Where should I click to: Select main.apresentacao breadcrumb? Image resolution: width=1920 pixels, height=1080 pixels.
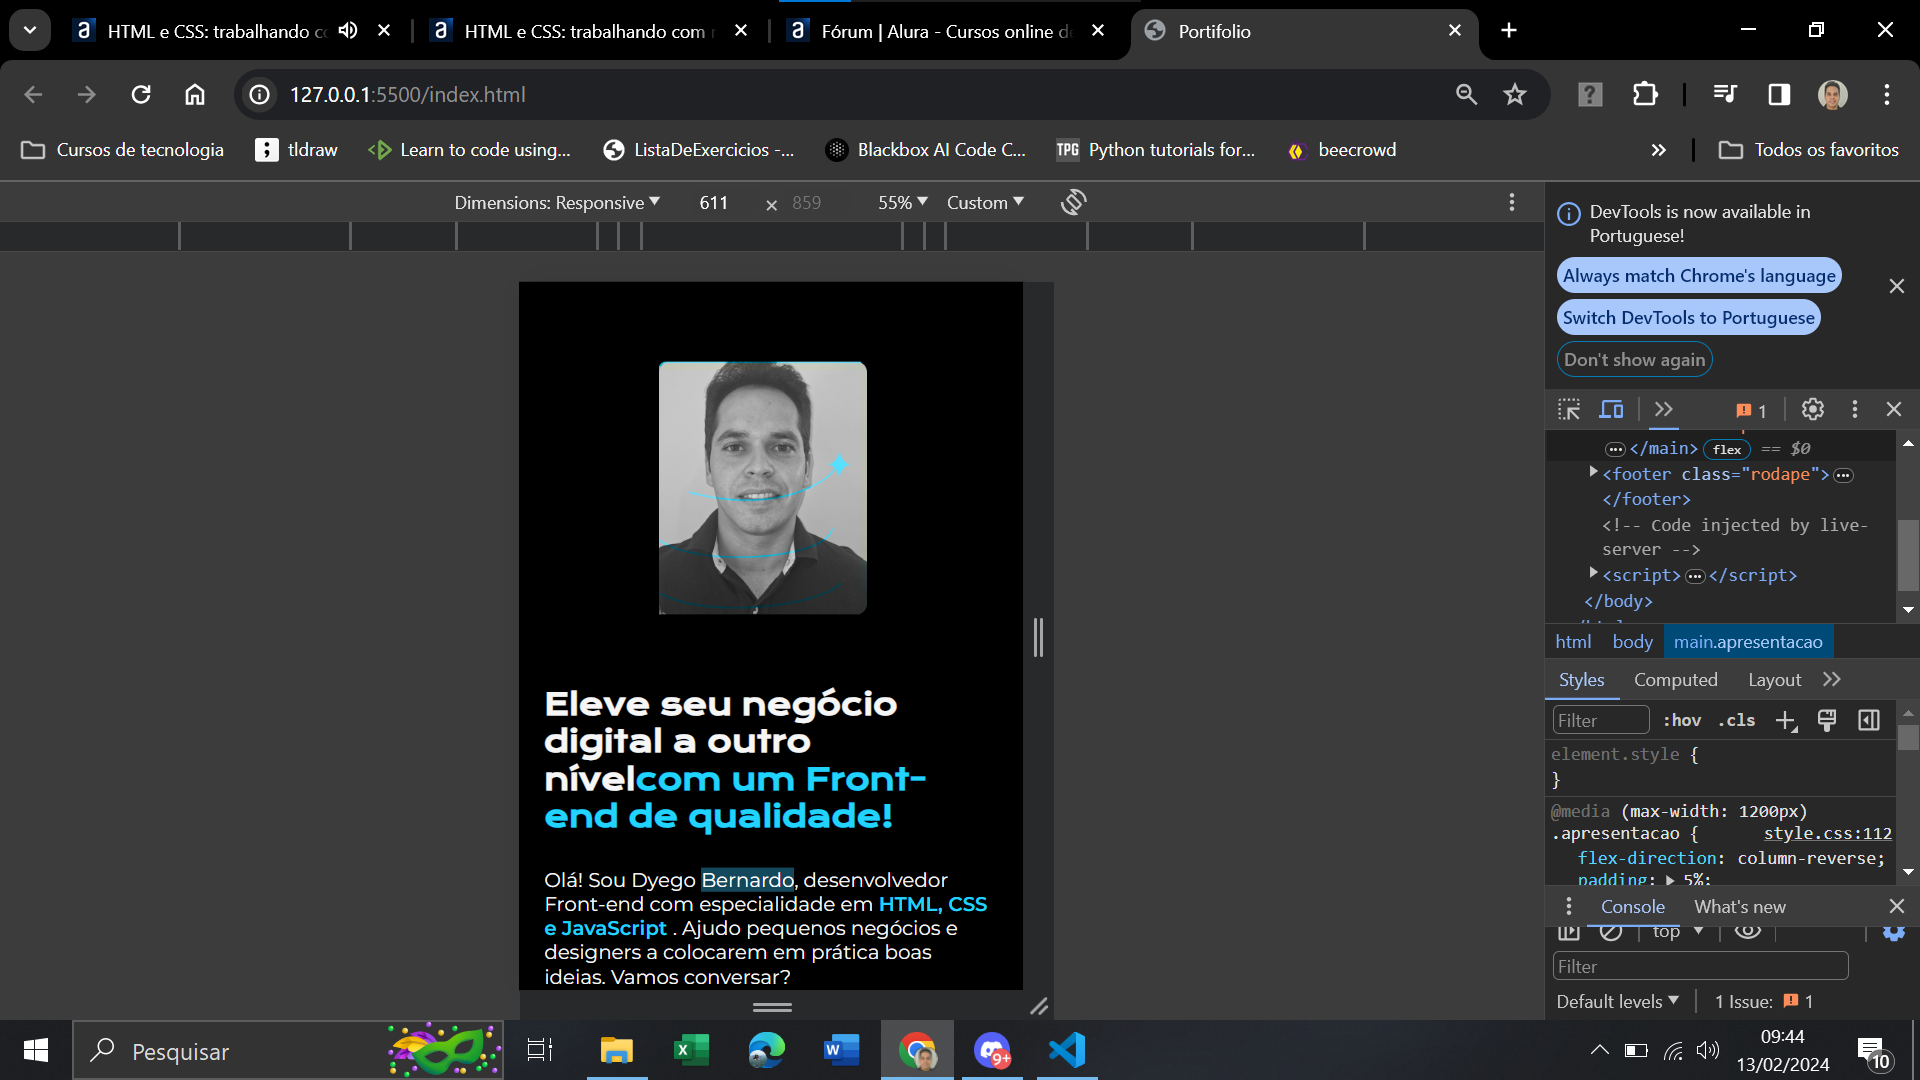1748,642
